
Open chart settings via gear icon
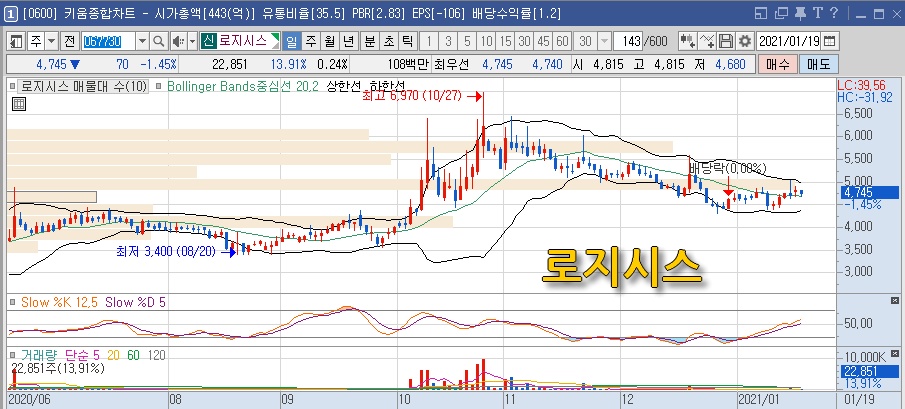point(745,41)
